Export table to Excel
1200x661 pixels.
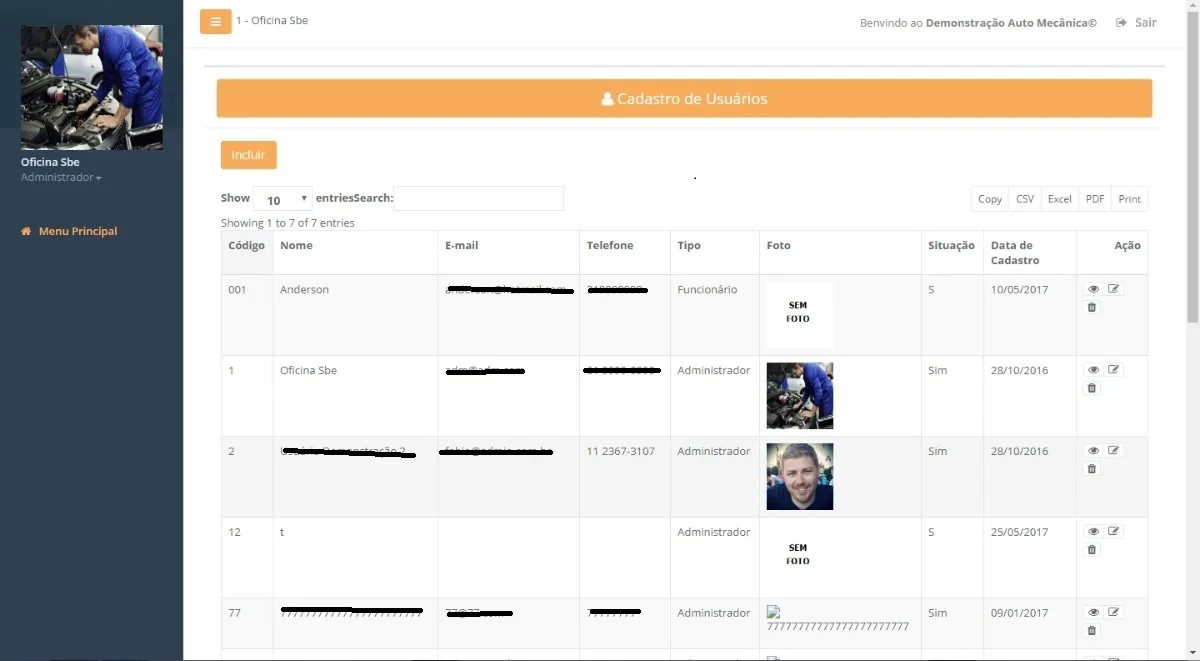[x=1060, y=199]
